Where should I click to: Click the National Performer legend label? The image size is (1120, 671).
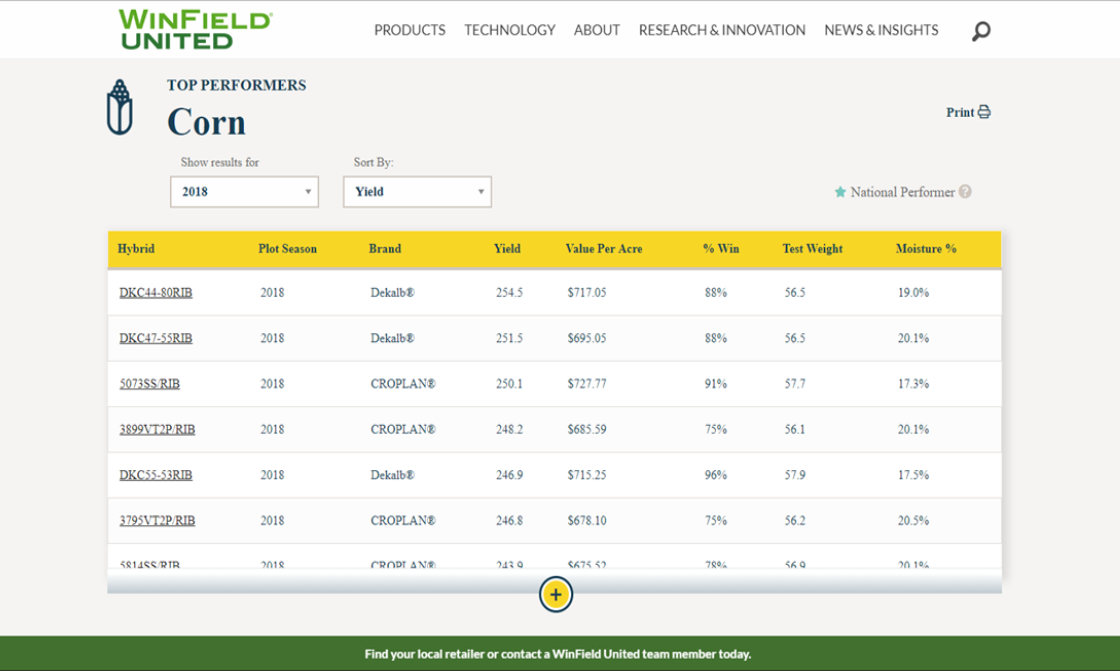pyautogui.click(x=902, y=192)
